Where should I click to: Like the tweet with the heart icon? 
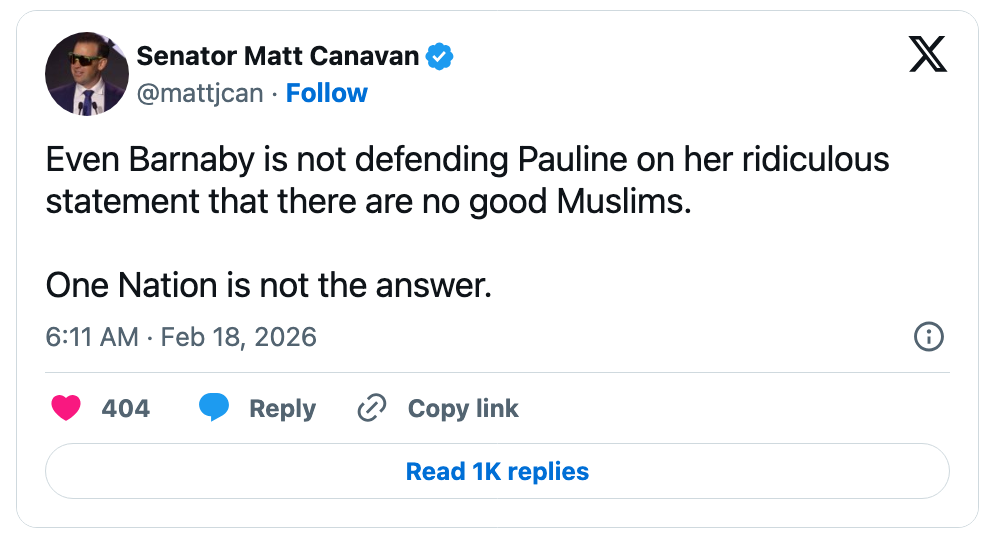[66, 408]
